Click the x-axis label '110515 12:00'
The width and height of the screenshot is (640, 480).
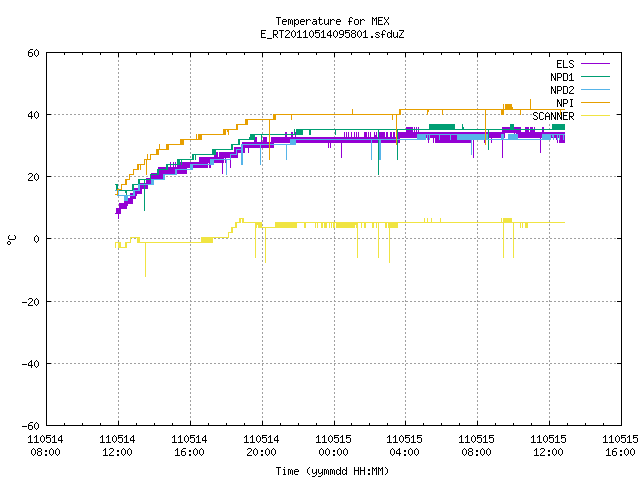point(548,446)
